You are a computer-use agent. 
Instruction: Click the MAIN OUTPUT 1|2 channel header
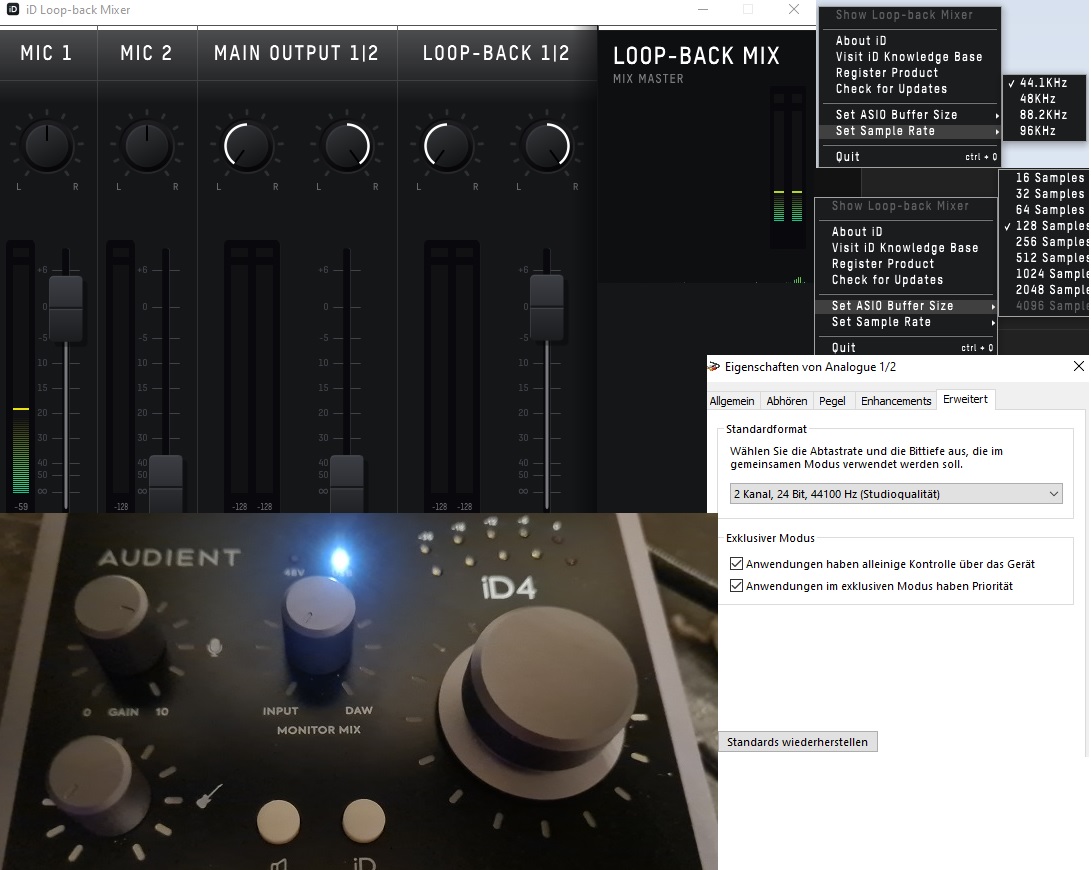296,54
